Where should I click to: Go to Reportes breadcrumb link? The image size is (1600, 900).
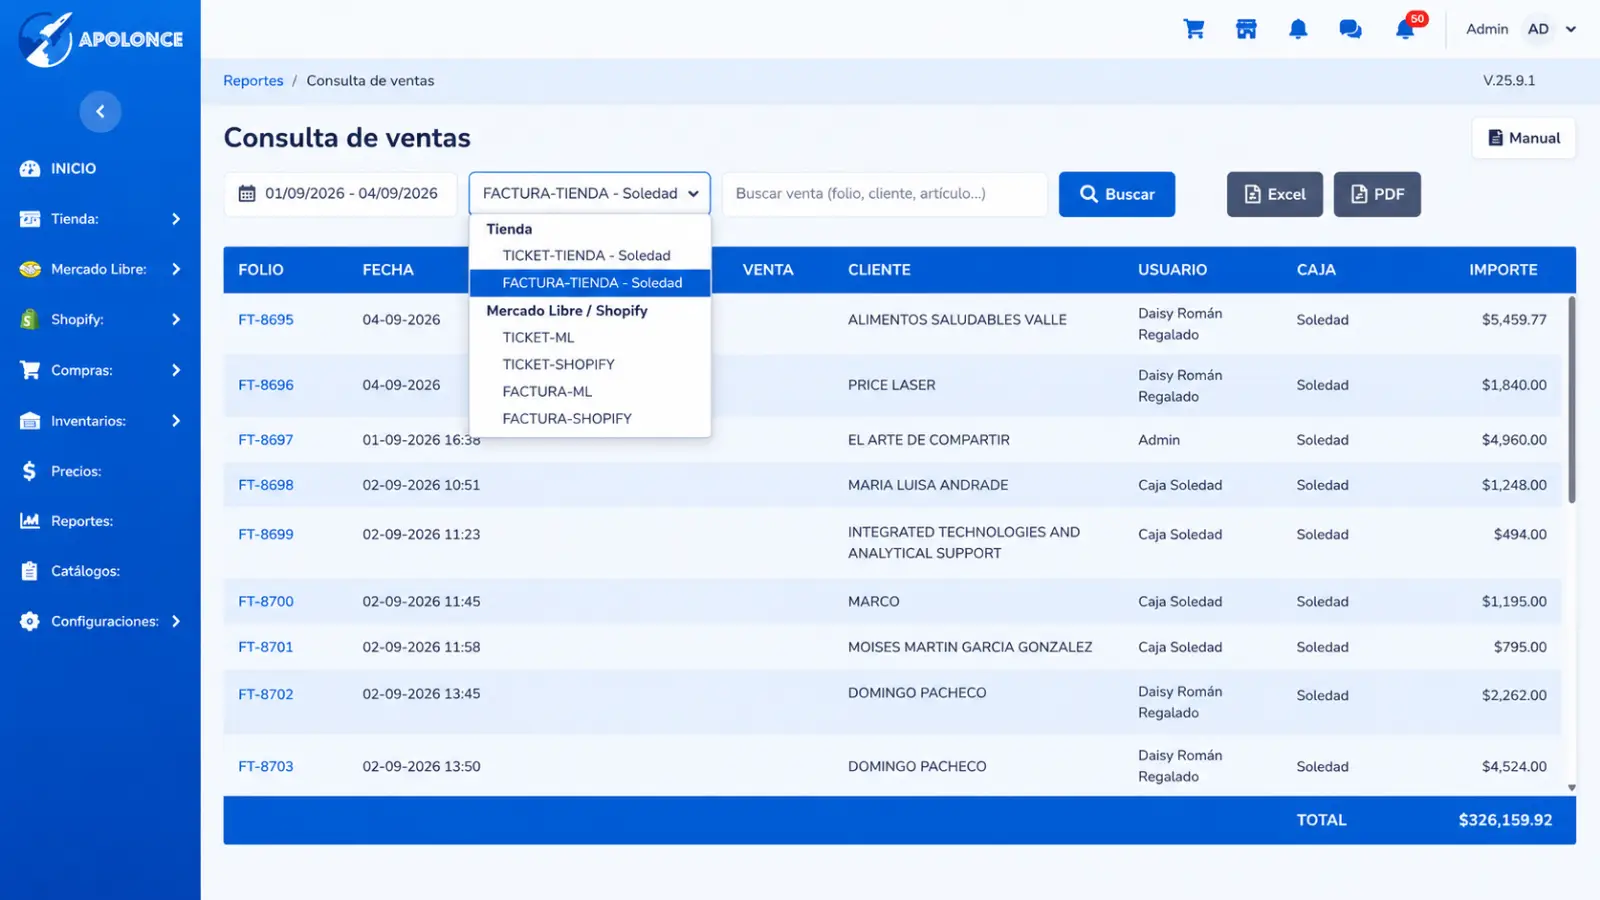coord(253,81)
